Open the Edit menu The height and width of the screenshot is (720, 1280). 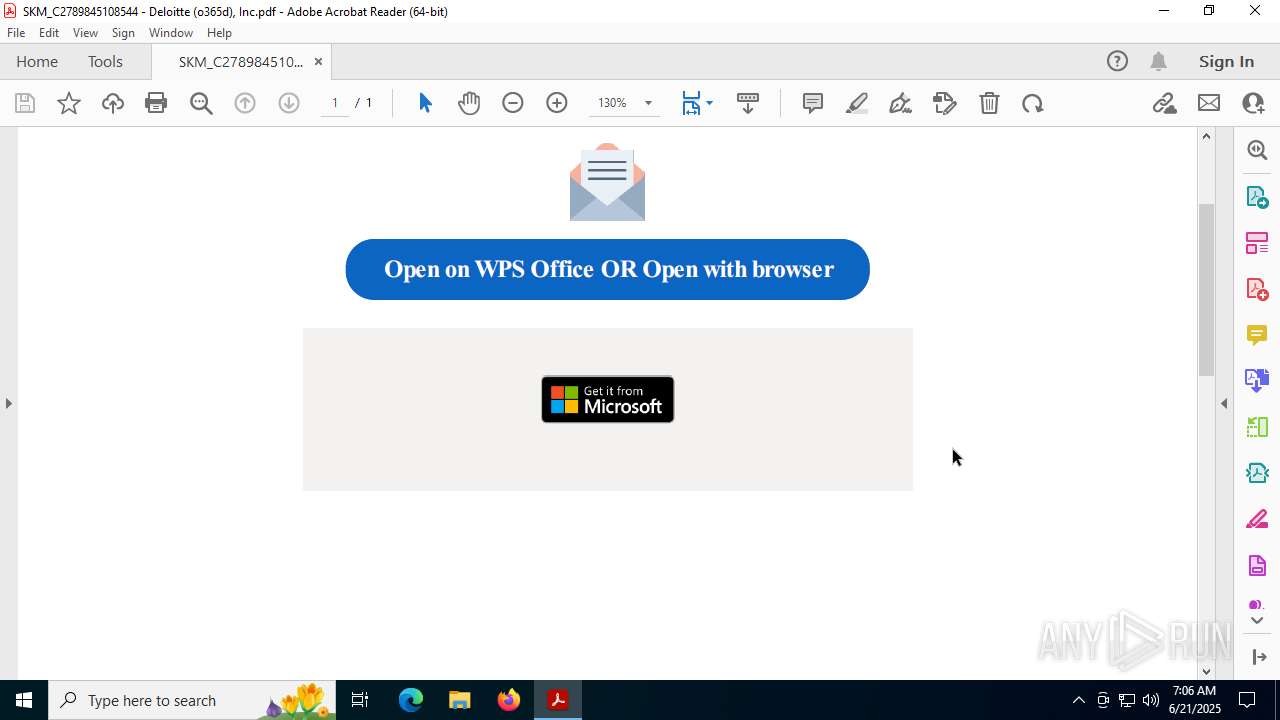coord(49,33)
